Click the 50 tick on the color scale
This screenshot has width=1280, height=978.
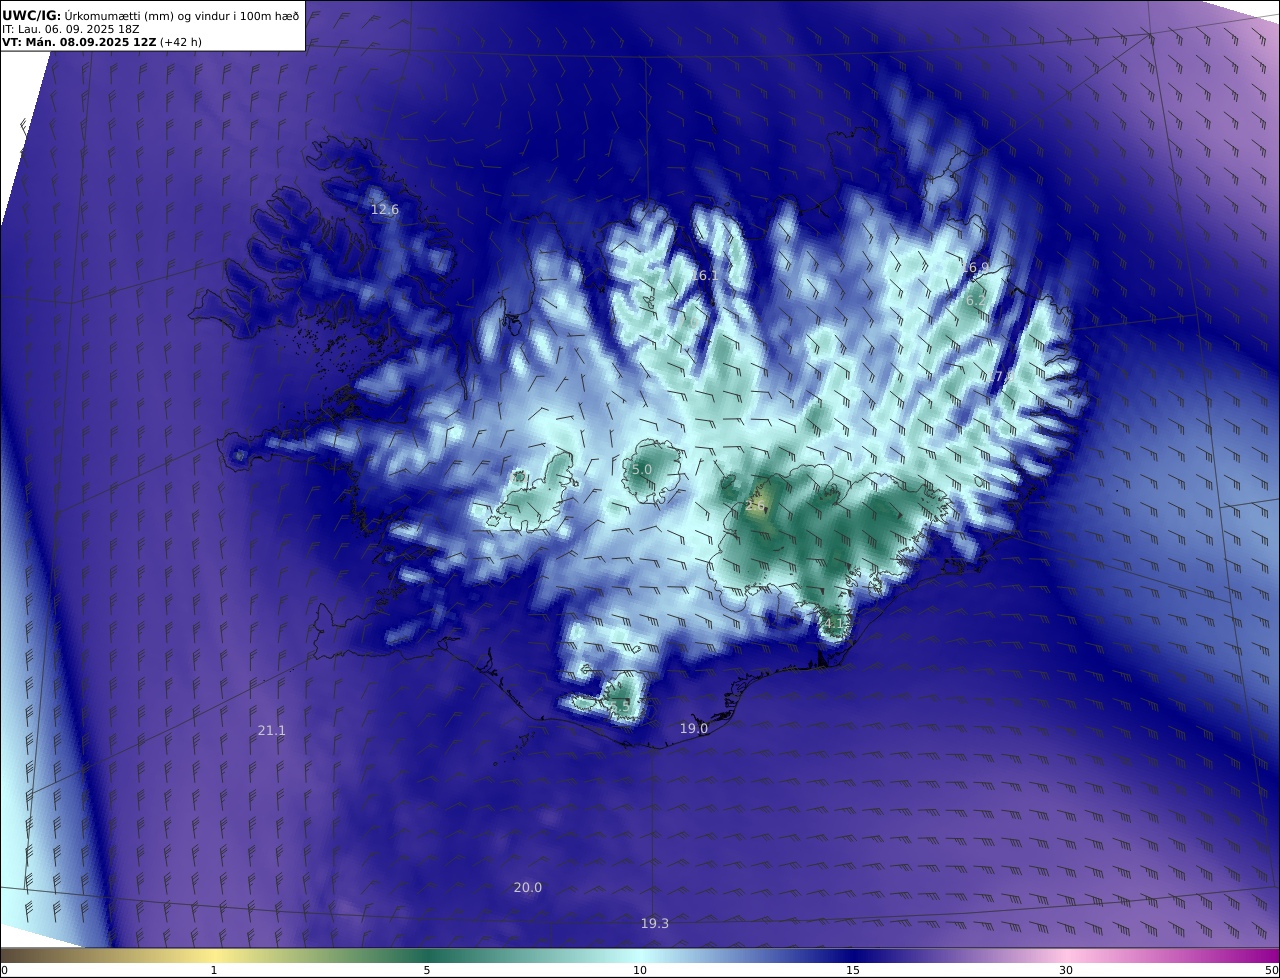(x=1272, y=970)
